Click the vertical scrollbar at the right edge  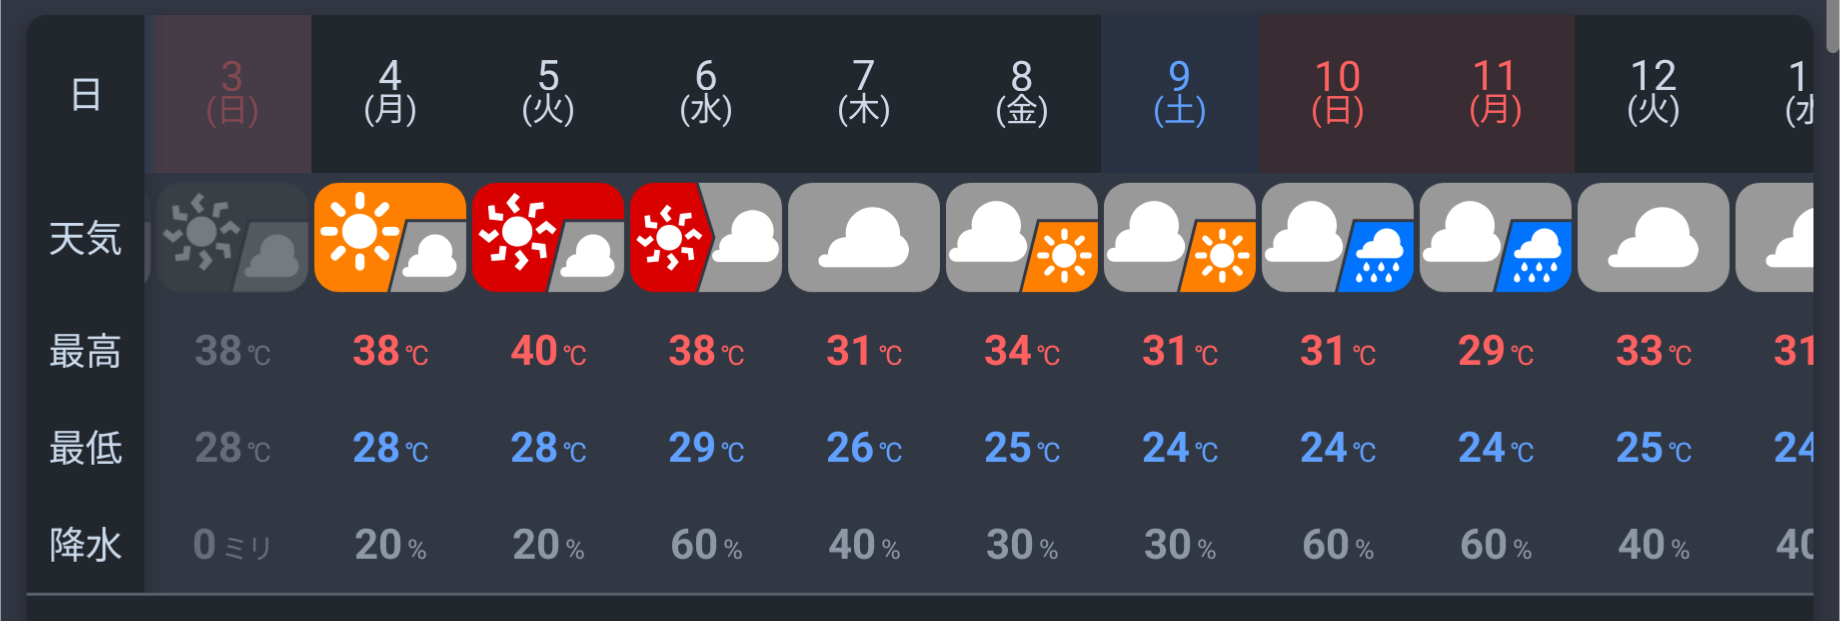[1832, 25]
